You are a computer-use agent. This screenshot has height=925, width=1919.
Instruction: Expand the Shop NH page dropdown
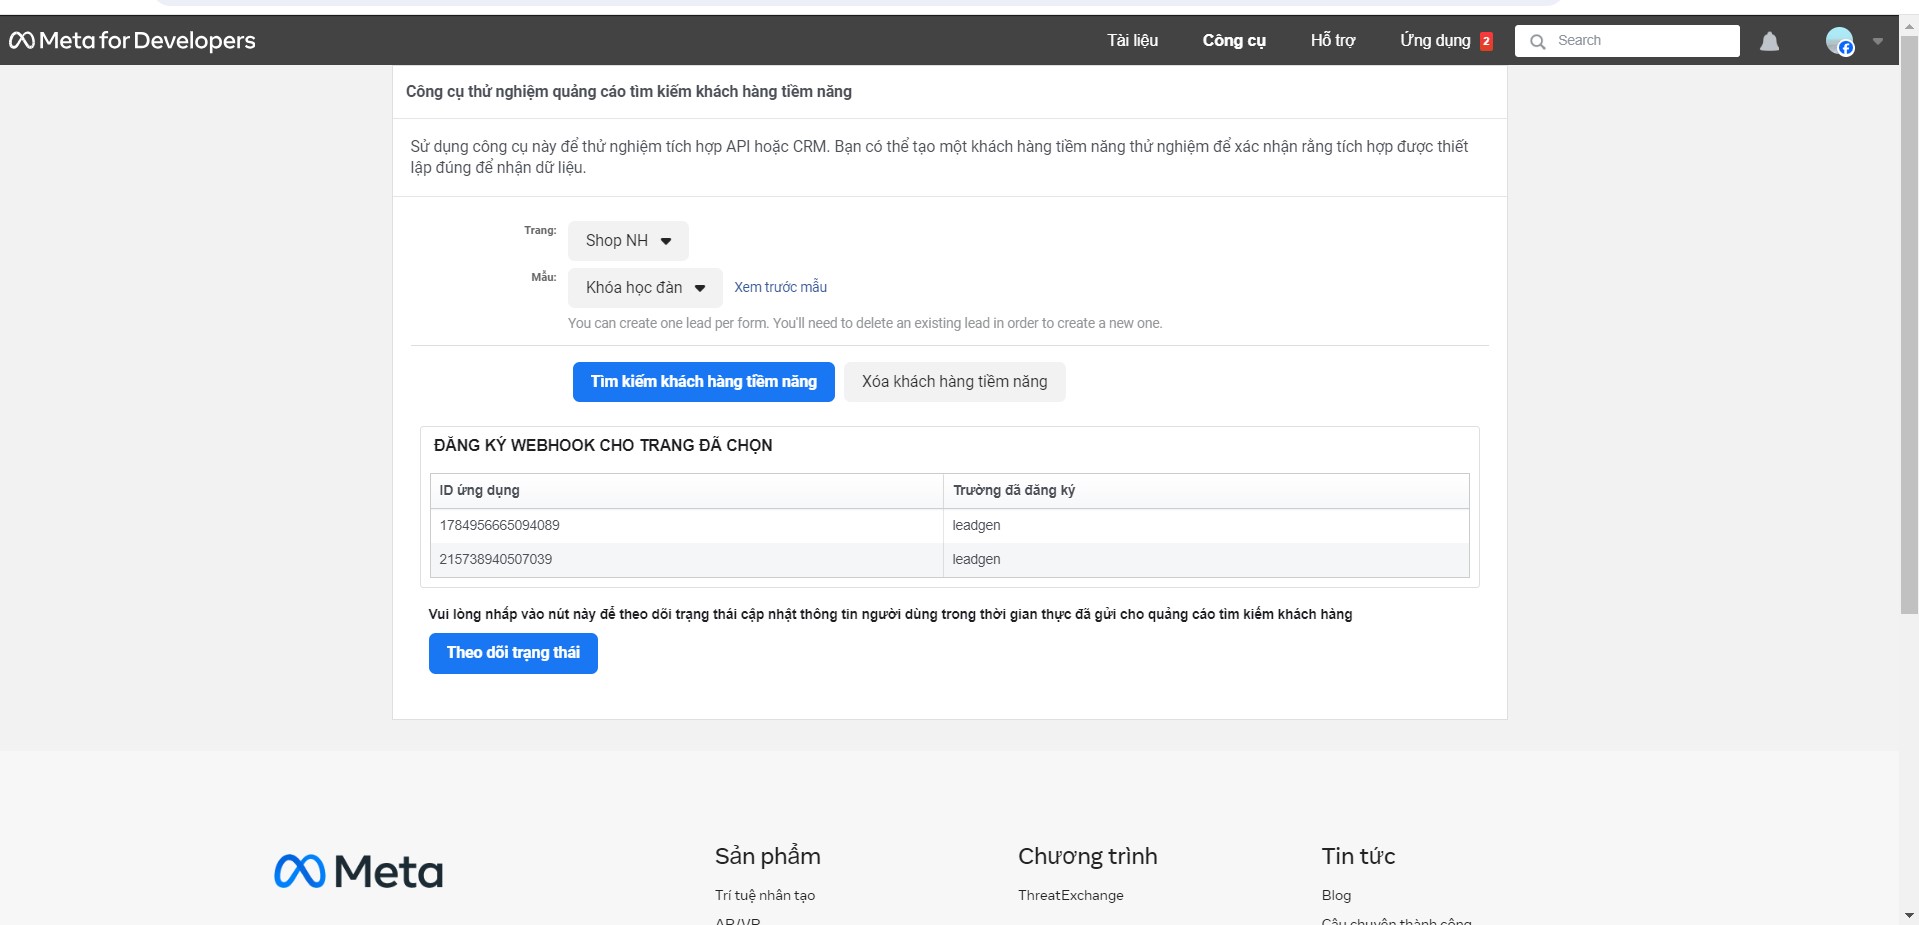click(x=628, y=241)
